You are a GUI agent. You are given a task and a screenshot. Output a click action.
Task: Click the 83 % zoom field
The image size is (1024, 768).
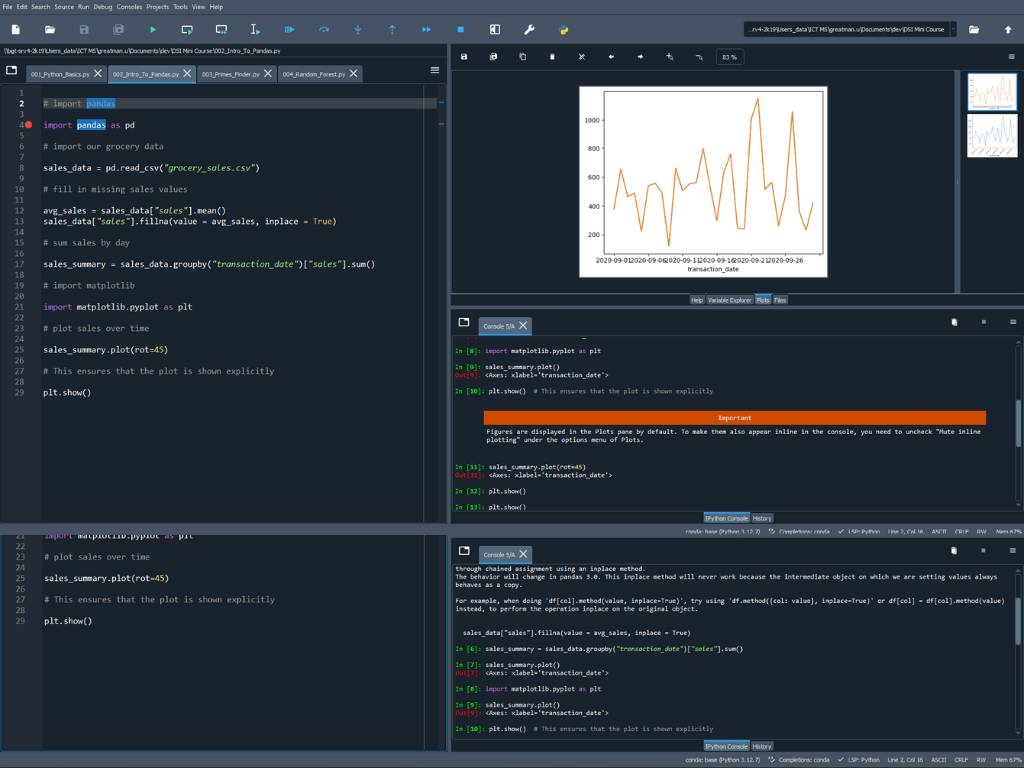point(729,57)
